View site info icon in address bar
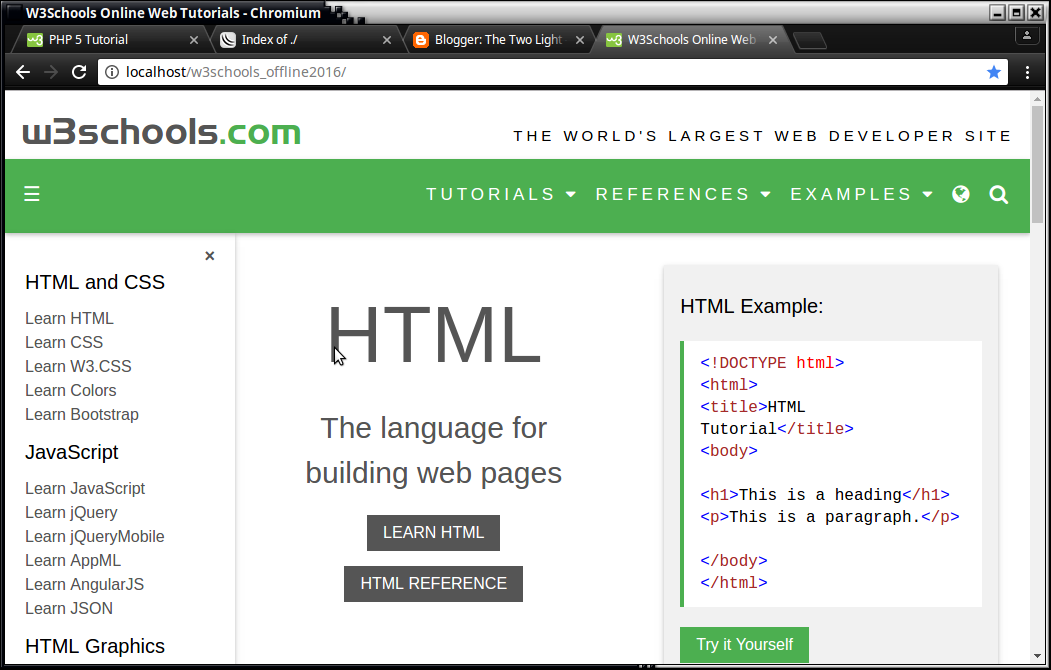Image resolution: width=1051 pixels, height=670 pixels. pyautogui.click(x=112, y=72)
